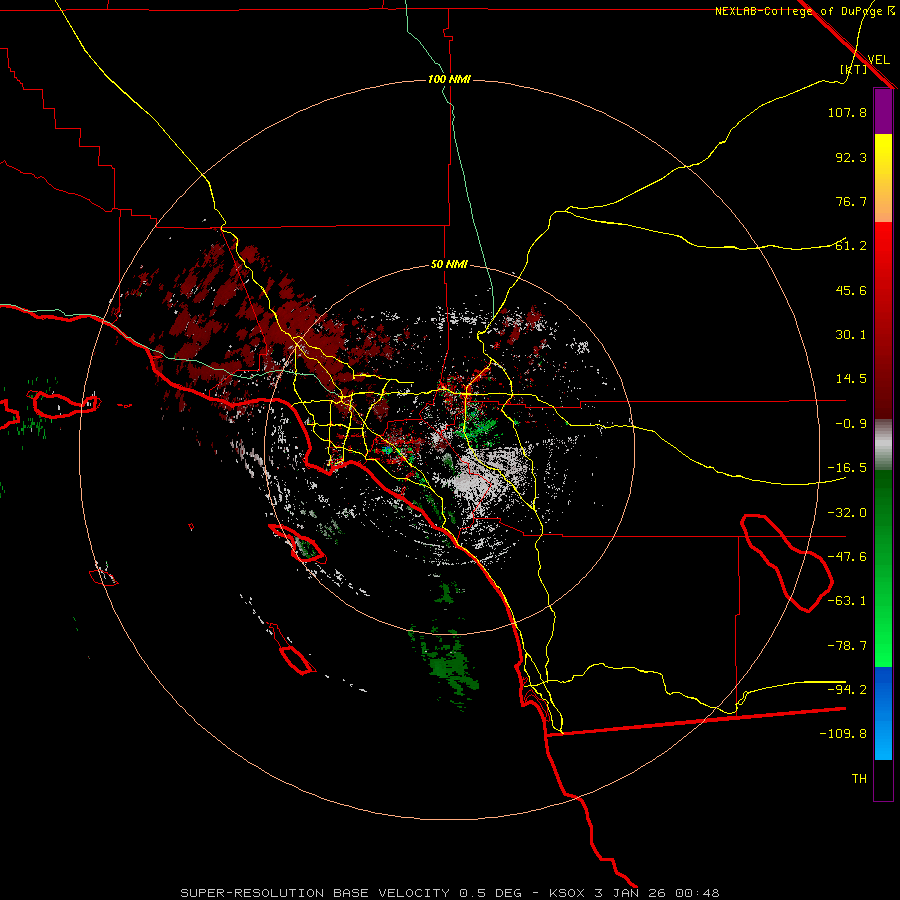Click the -109.8 velocity scale value
The width and height of the screenshot is (900, 900).
pos(843,734)
